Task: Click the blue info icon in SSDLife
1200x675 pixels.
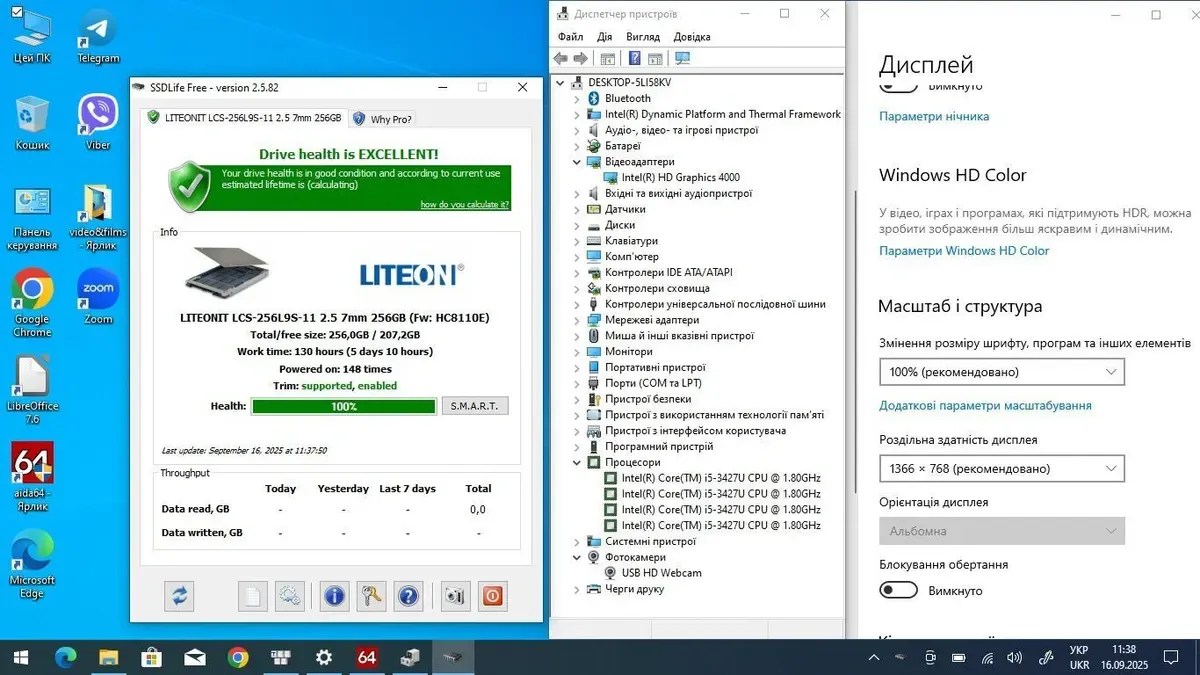Action: pyautogui.click(x=334, y=596)
